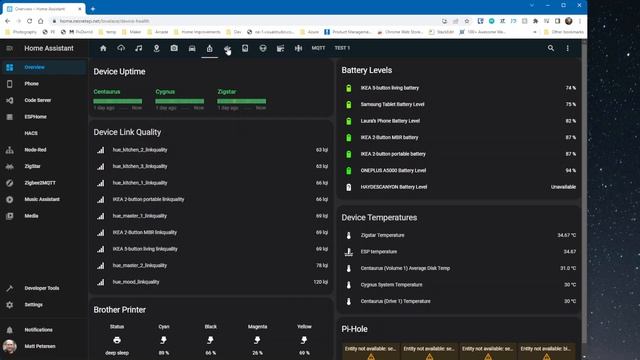The image size is (640, 360).
Task: Open hue_mood_linkquality entity row
Action: point(211,282)
